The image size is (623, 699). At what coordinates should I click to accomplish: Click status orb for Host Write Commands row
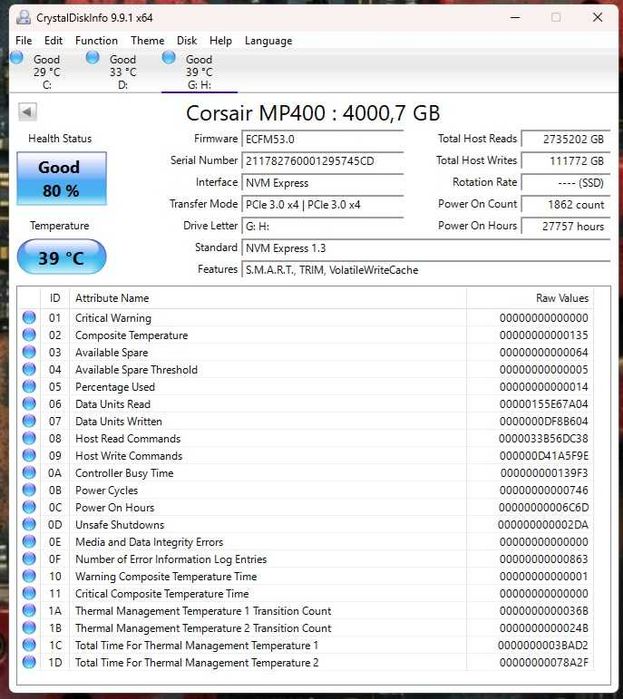click(x=29, y=456)
